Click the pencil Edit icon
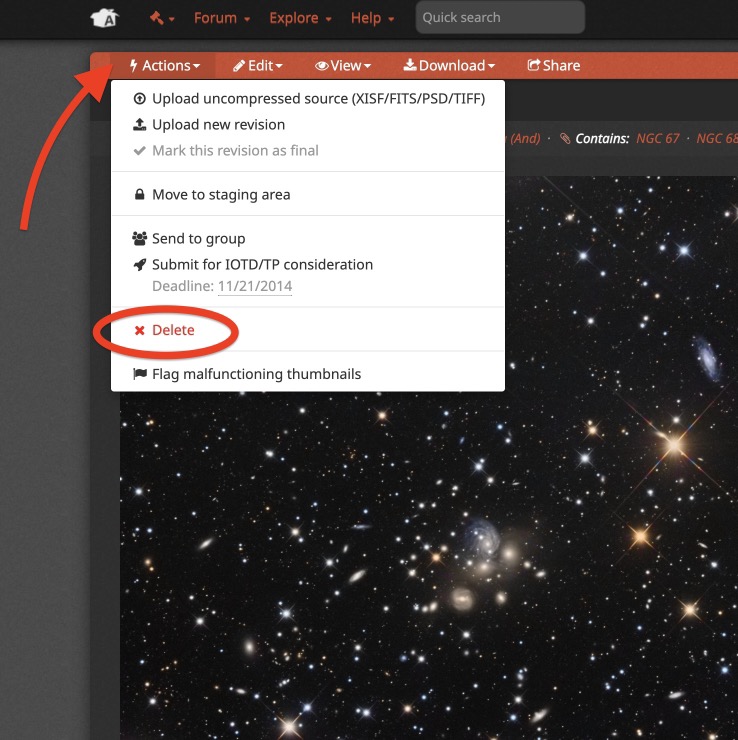Image resolution: width=738 pixels, height=740 pixels. click(x=239, y=66)
